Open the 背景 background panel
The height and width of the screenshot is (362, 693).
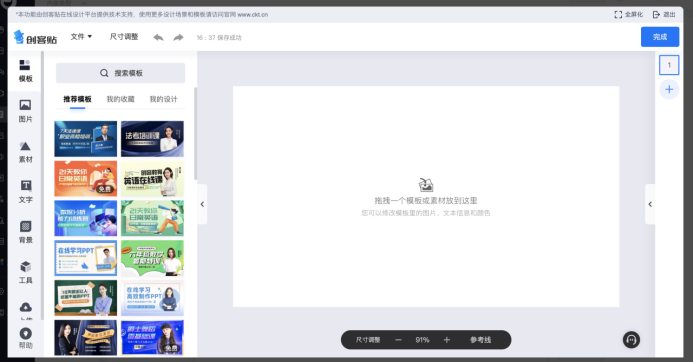[25, 232]
